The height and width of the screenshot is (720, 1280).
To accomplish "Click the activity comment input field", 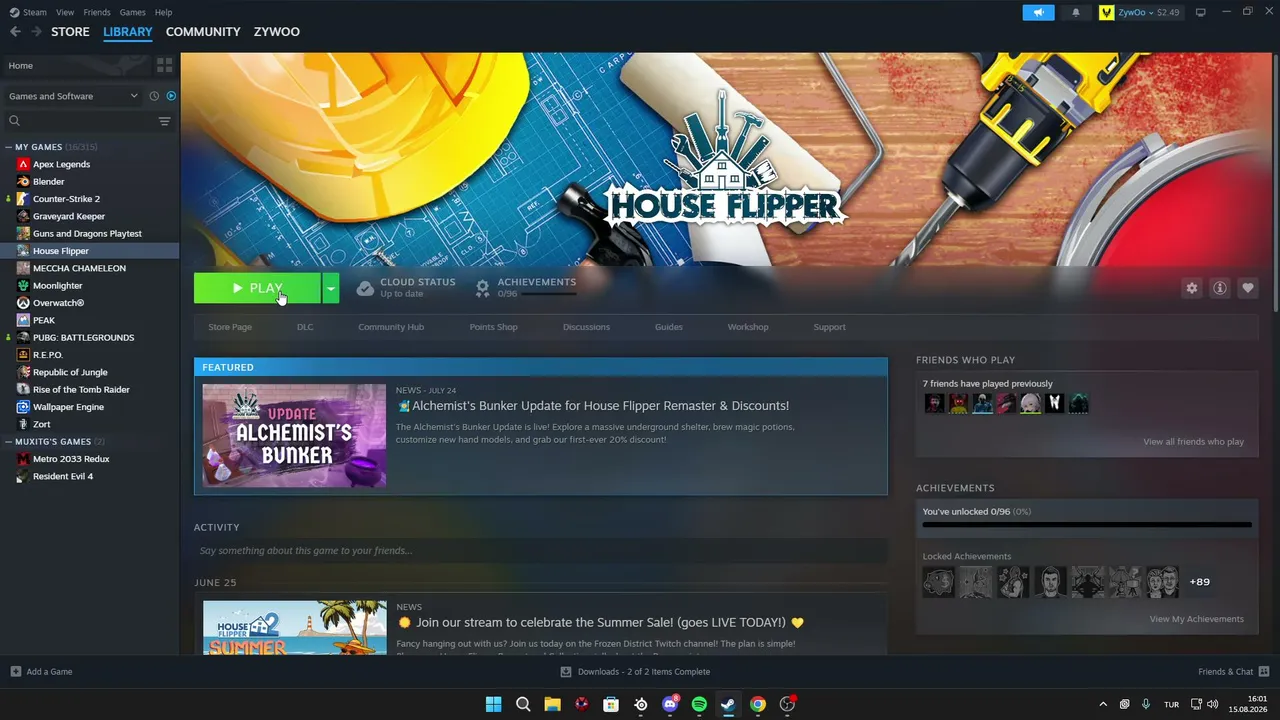I will point(540,551).
